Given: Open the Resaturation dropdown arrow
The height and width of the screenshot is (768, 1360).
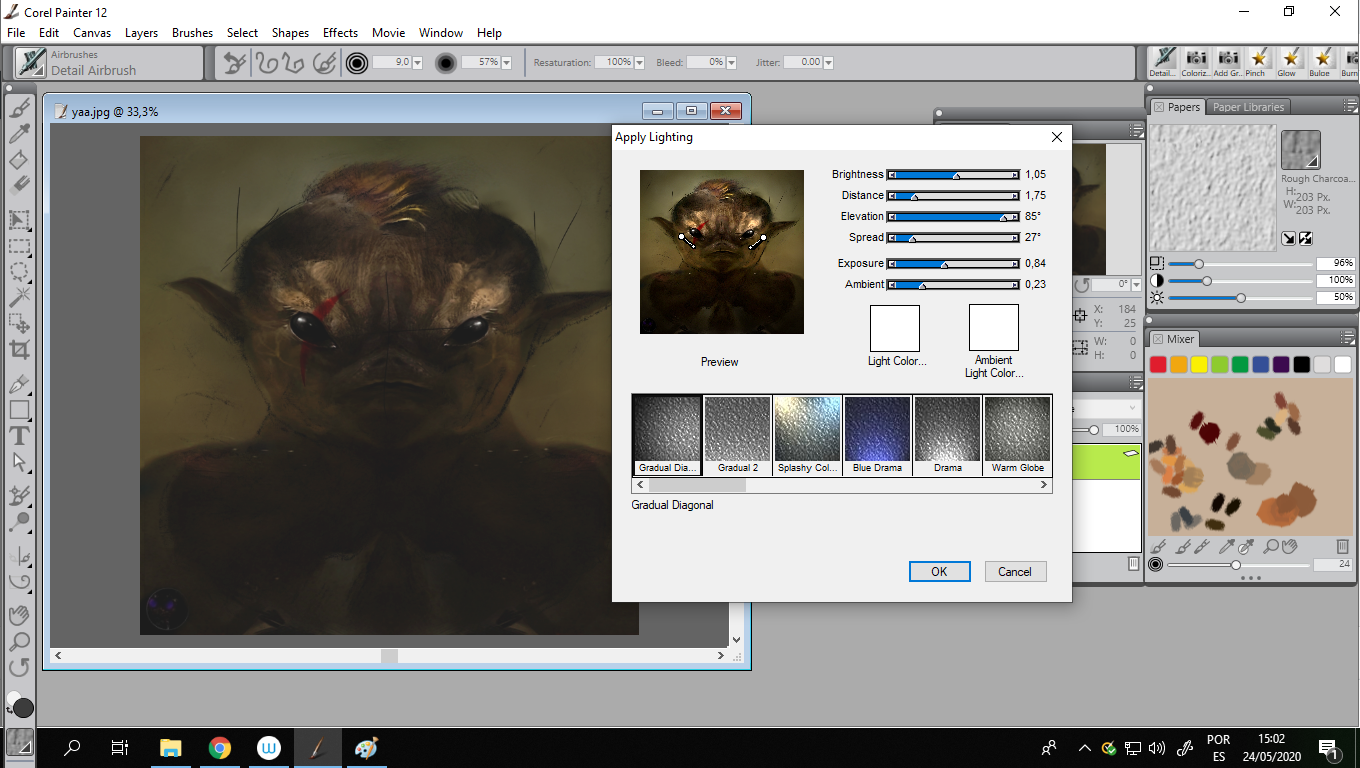Looking at the screenshot, I should 639,63.
